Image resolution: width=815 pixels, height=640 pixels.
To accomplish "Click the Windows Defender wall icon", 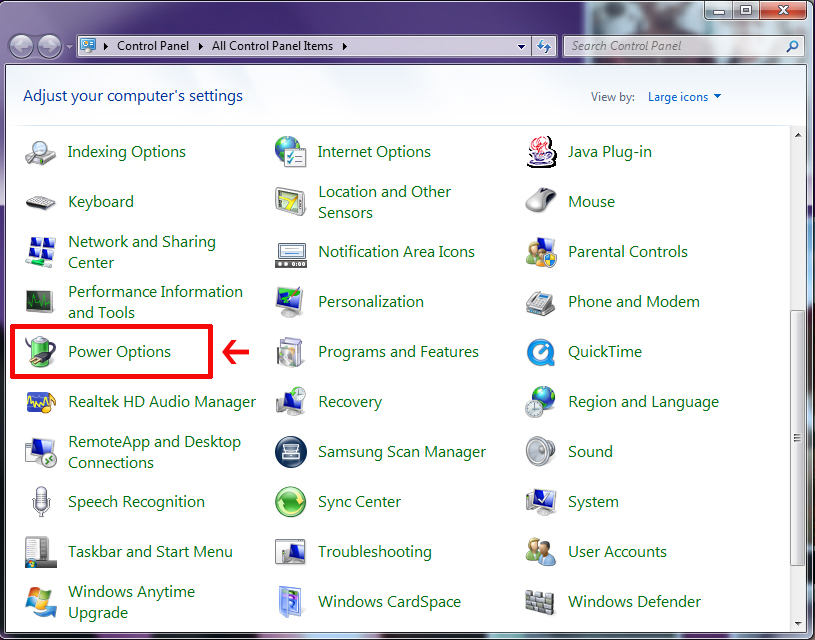I will point(541,602).
